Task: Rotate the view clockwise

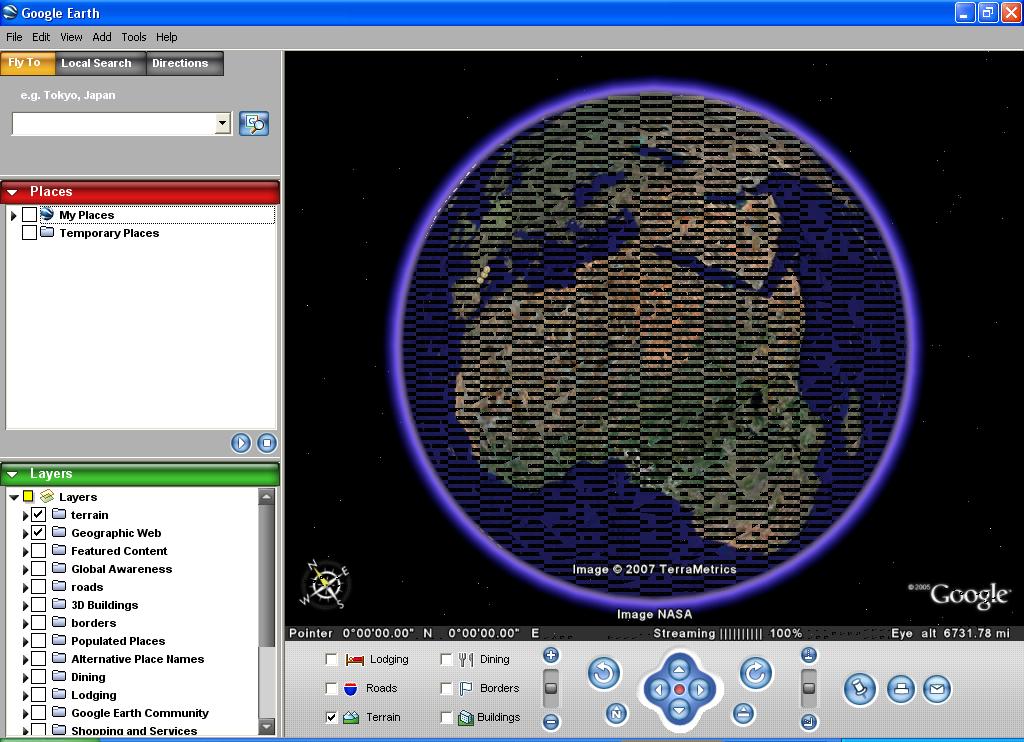Action: coord(756,673)
